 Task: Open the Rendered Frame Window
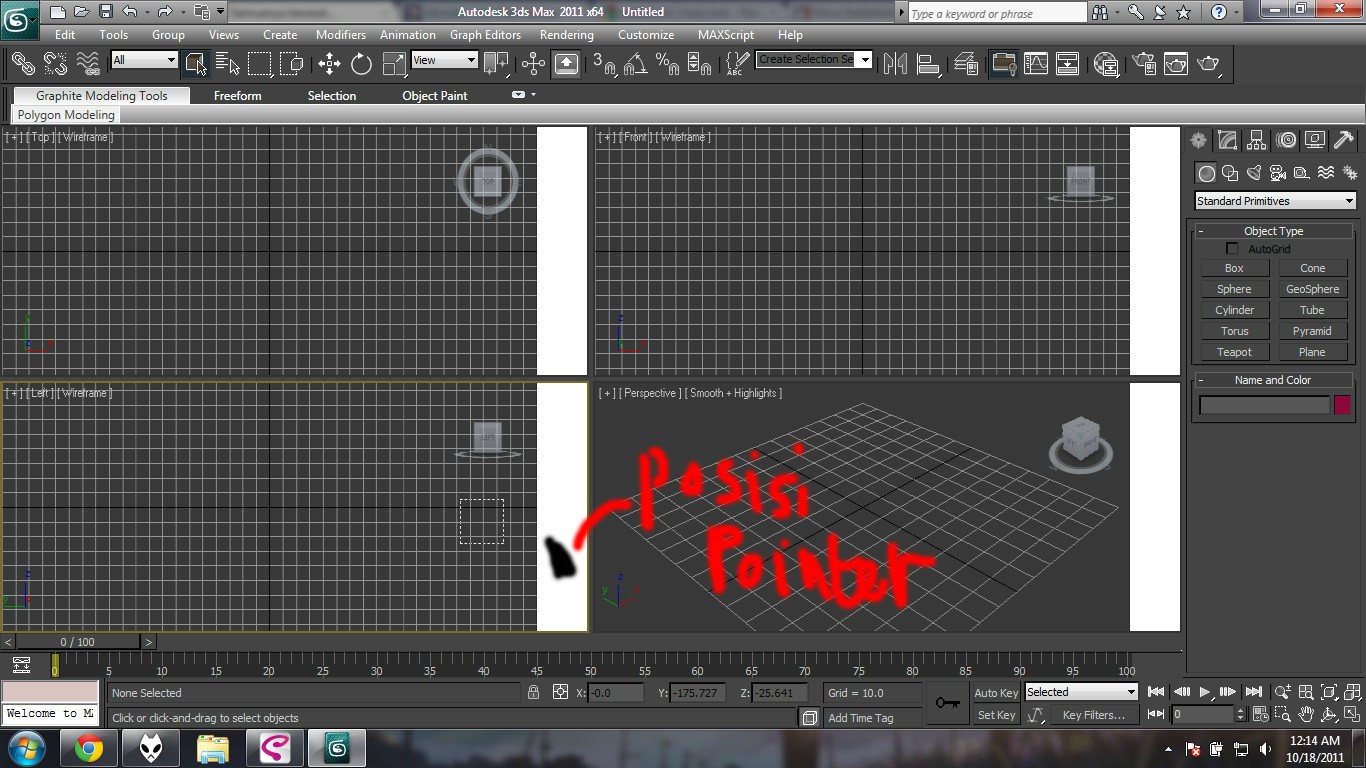click(1176, 64)
